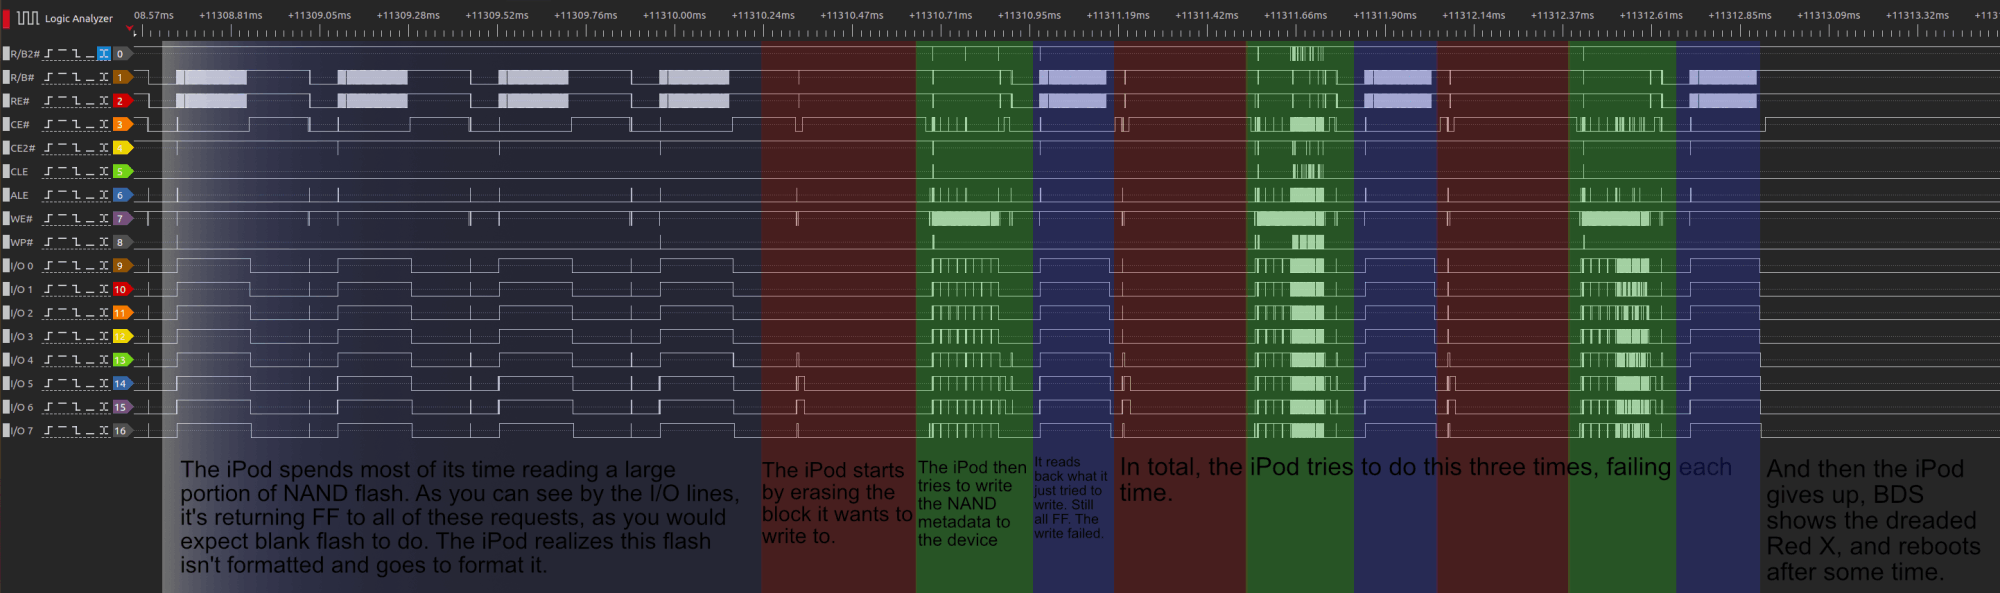The width and height of the screenshot is (2000, 593).
Task: Set rising edge trigger on I/O 5 channel
Action: pos(49,383)
